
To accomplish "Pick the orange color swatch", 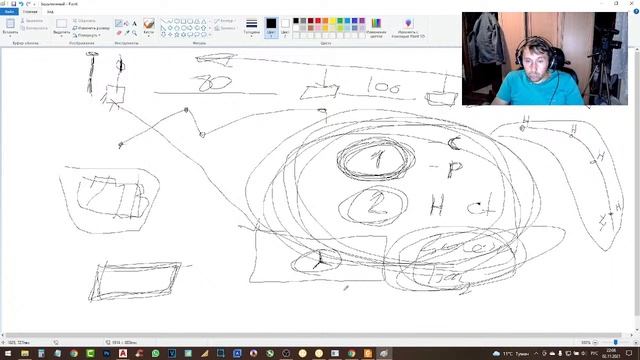I will click(x=325, y=21).
